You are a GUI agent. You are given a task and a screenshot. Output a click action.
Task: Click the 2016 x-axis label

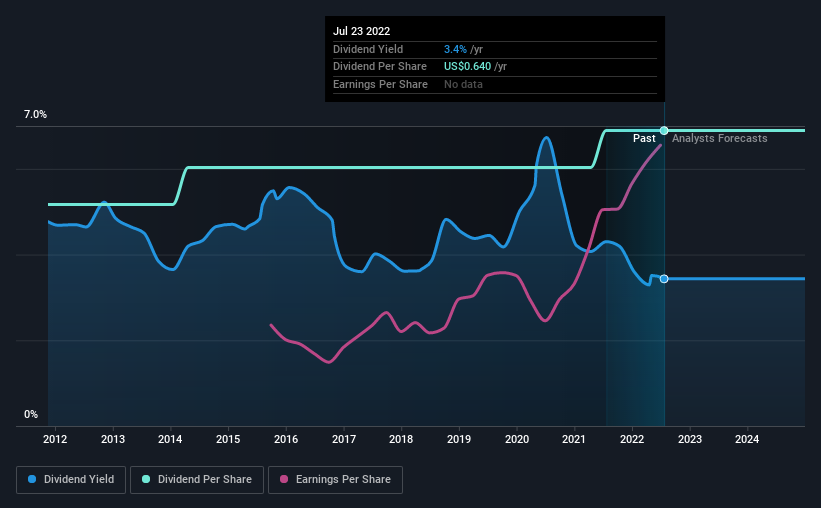[x=286, y=439]
